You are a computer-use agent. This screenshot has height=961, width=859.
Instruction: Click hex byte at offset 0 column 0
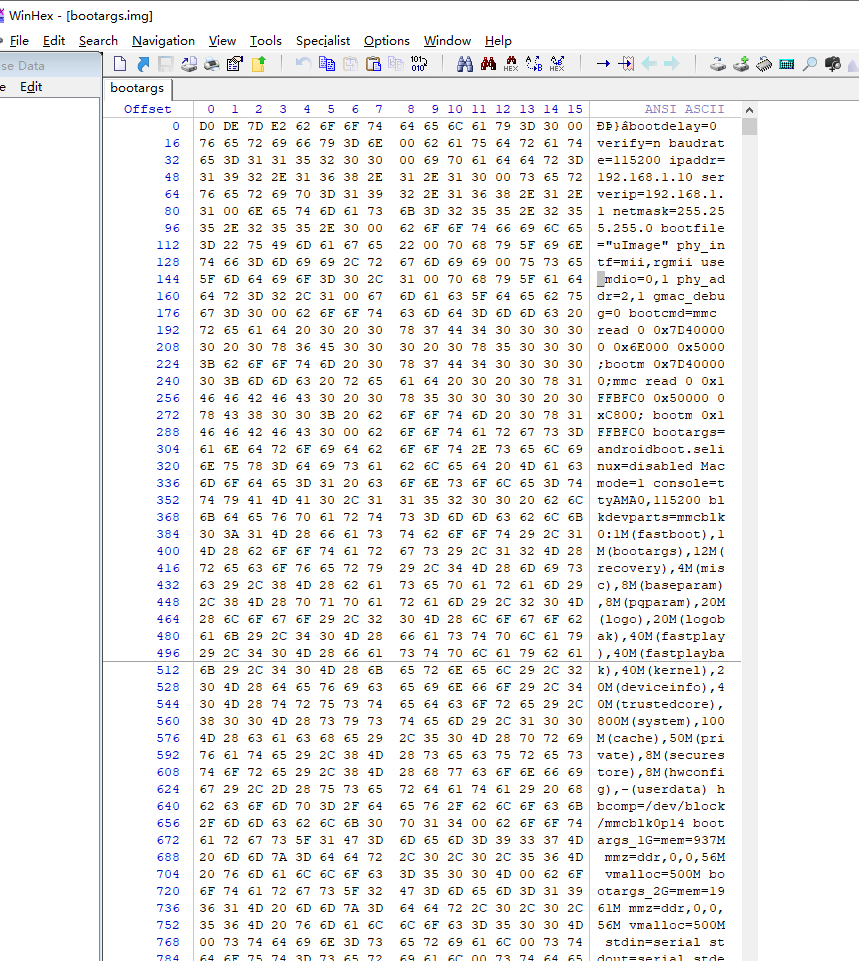point(208,127)
